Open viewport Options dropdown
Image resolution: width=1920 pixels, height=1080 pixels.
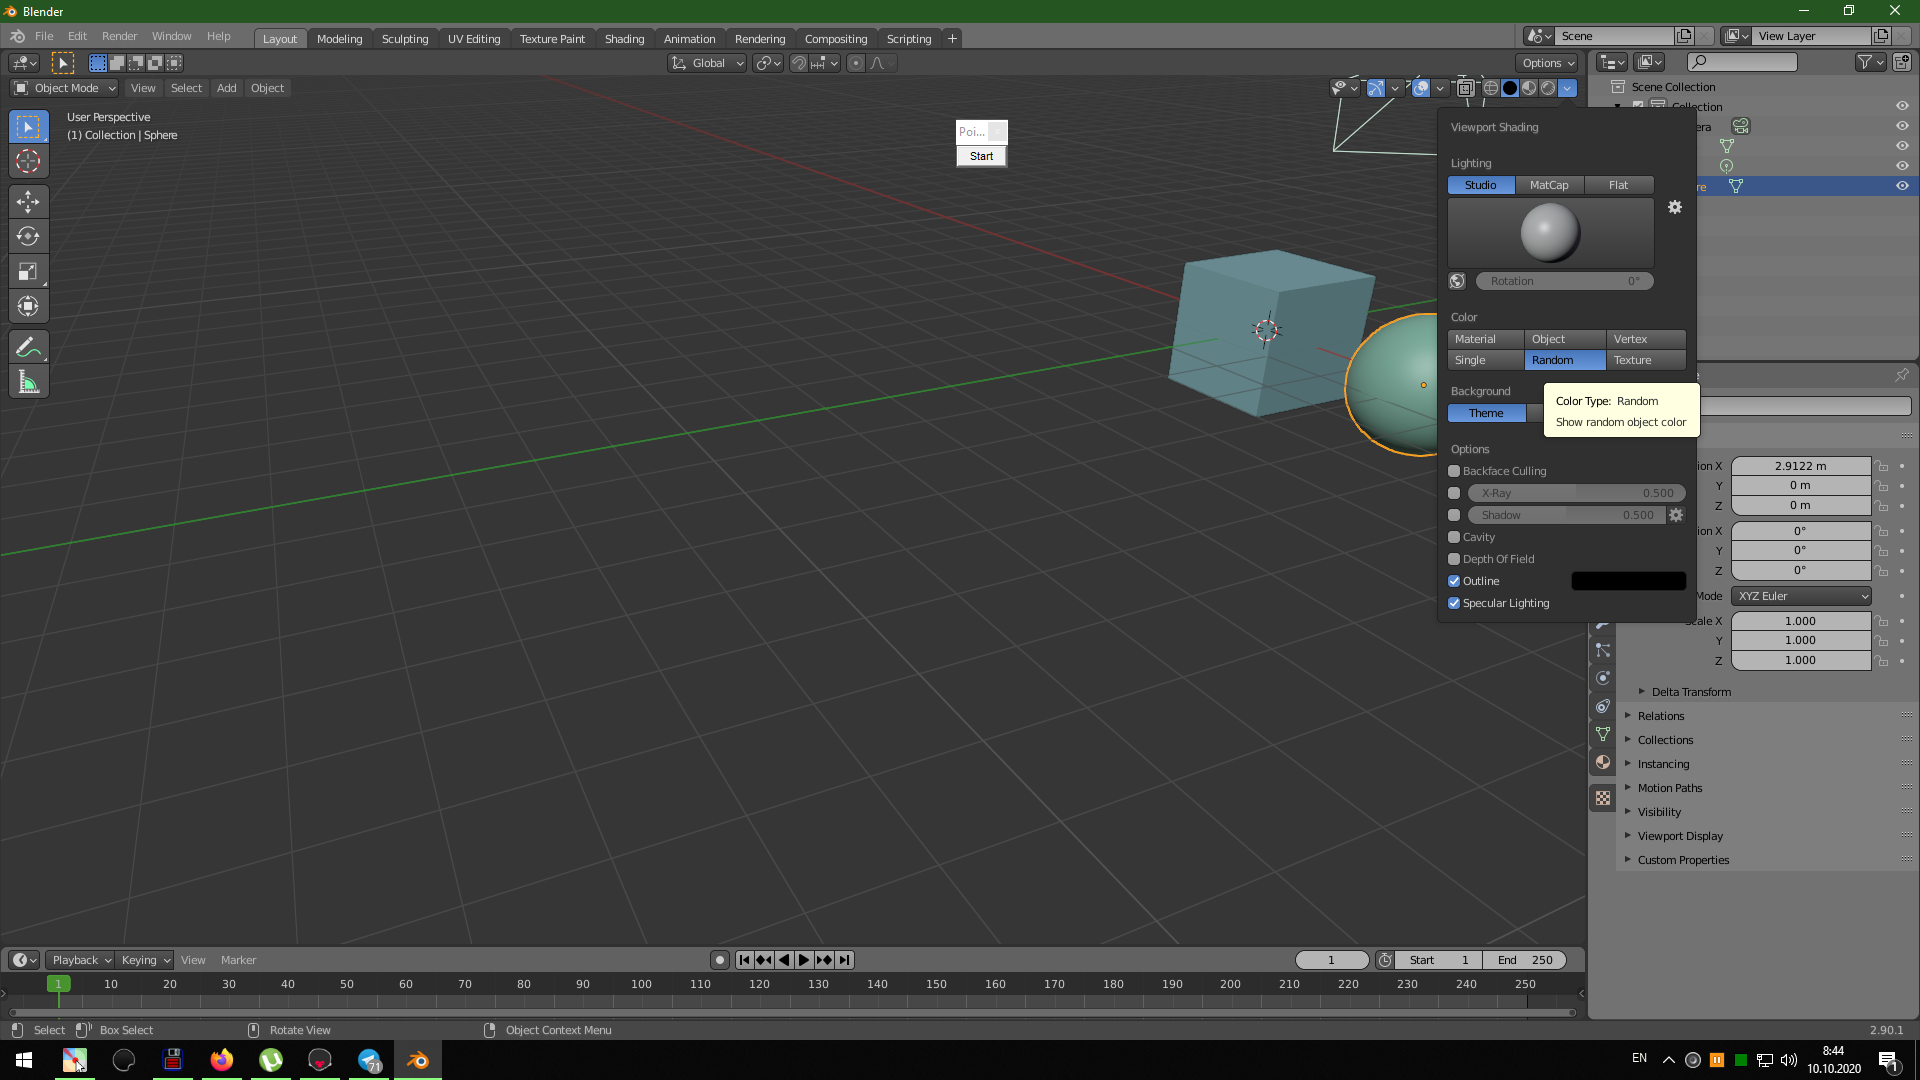click(1548, 63)
